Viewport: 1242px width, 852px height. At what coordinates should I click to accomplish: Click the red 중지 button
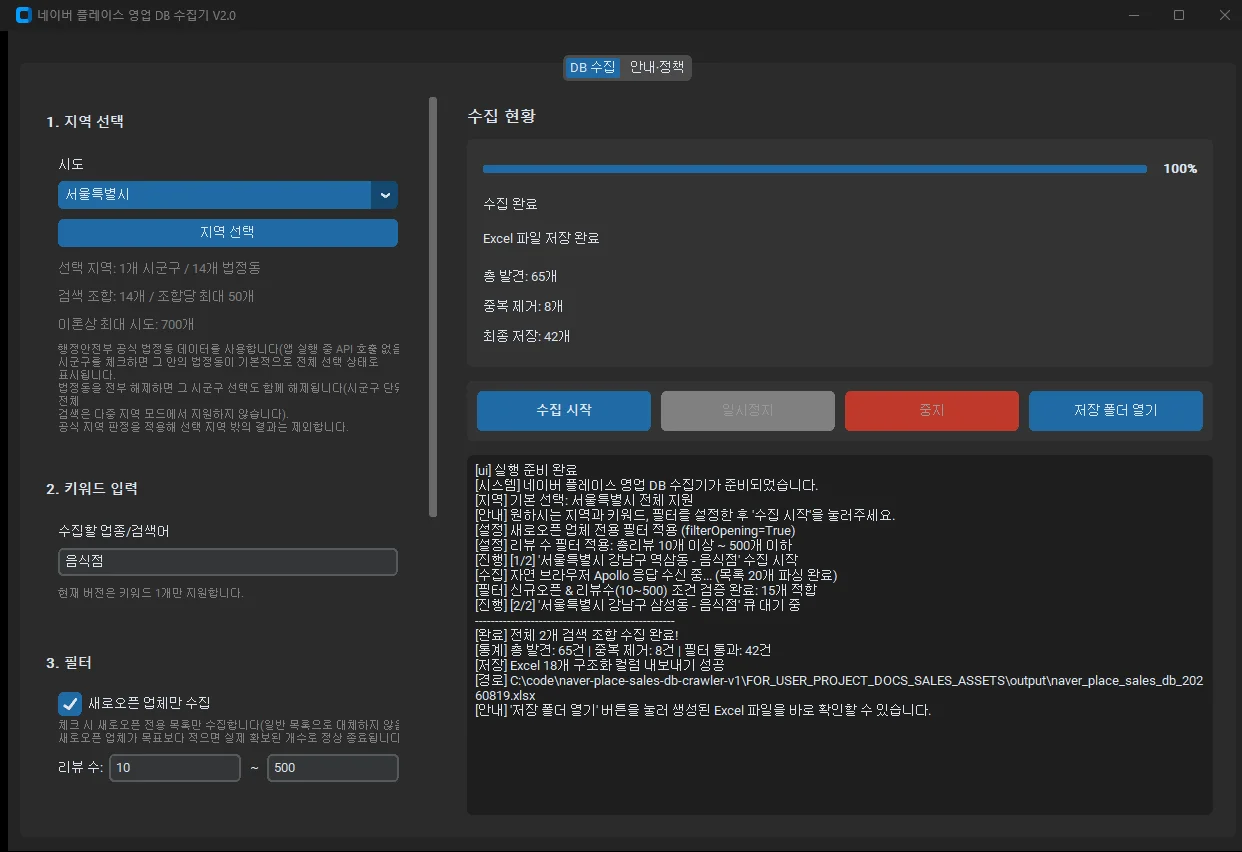932,410
